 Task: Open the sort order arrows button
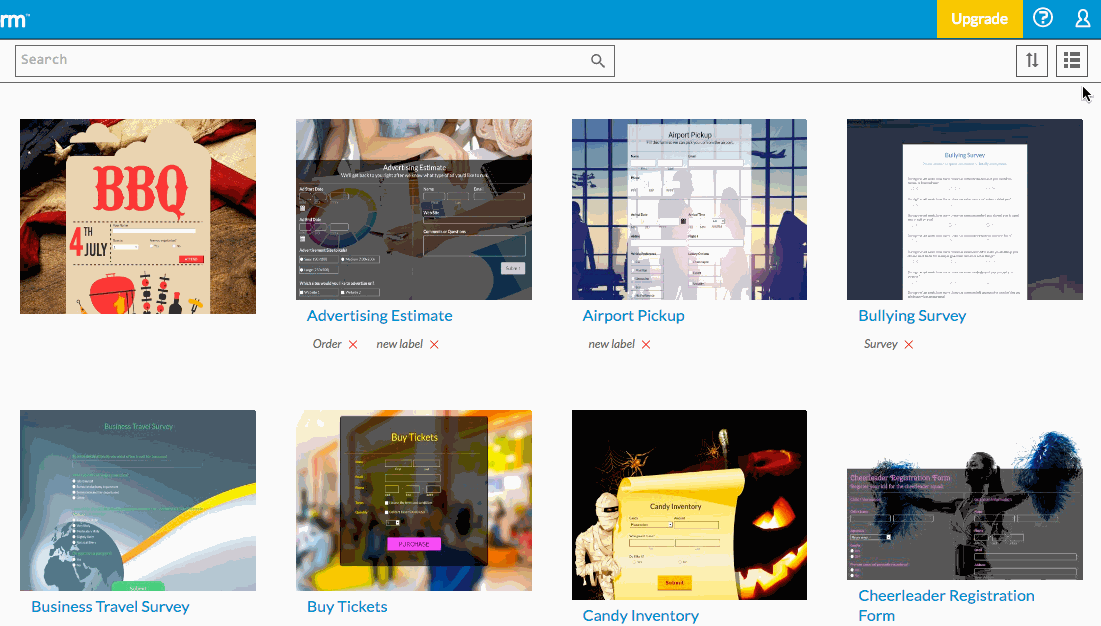(1031, 60)
